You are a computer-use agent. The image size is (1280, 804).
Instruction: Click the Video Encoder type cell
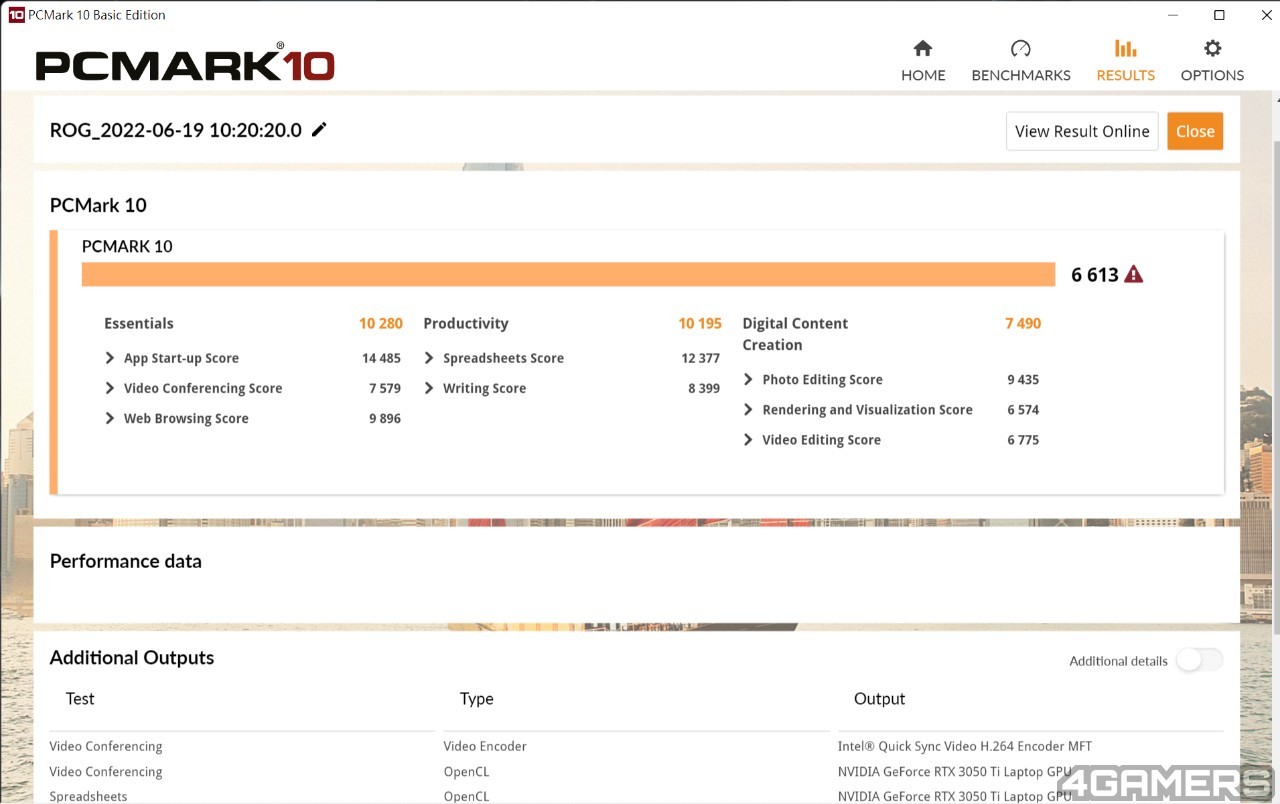tap(485, 746)
